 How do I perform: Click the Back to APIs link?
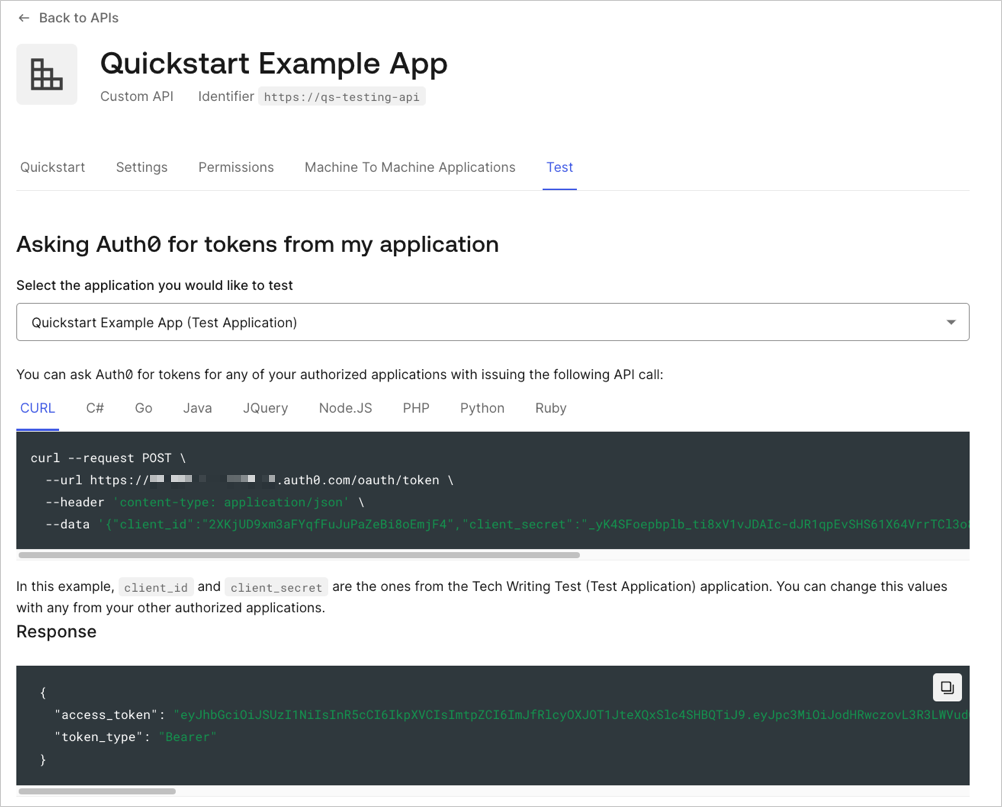[x=79, y=18]
